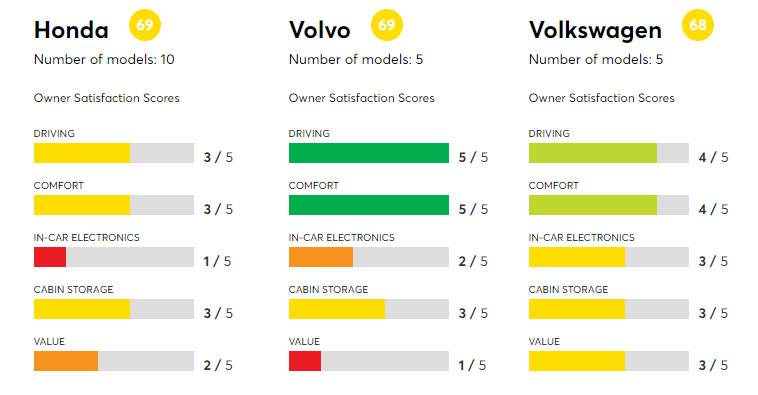This screenshot has height=395, width=758.
Task: Click the Honda brand heading
Action: point(71,30)
